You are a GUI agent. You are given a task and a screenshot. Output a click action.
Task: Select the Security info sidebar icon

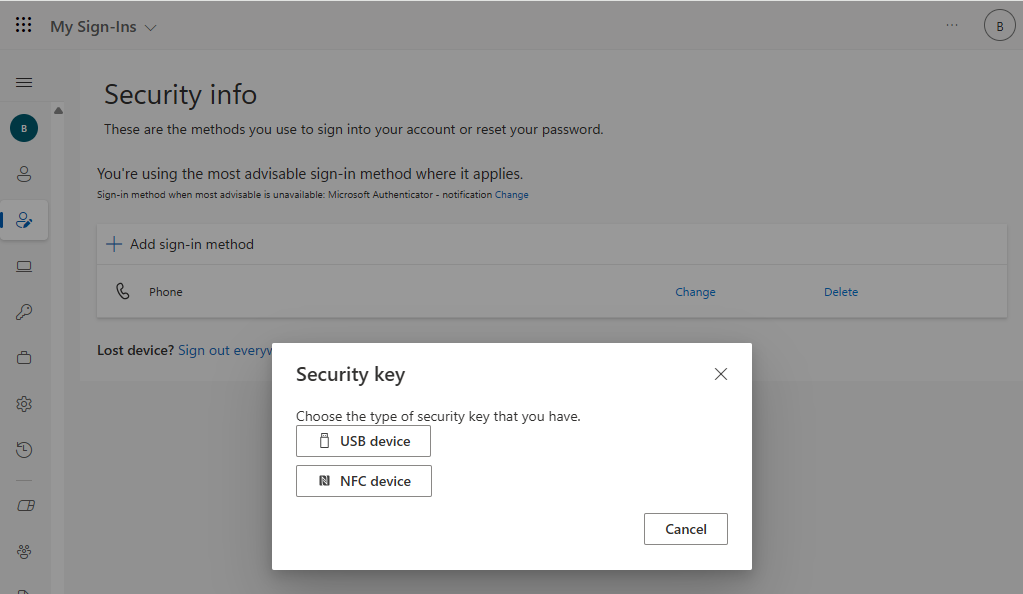[24, 220]
